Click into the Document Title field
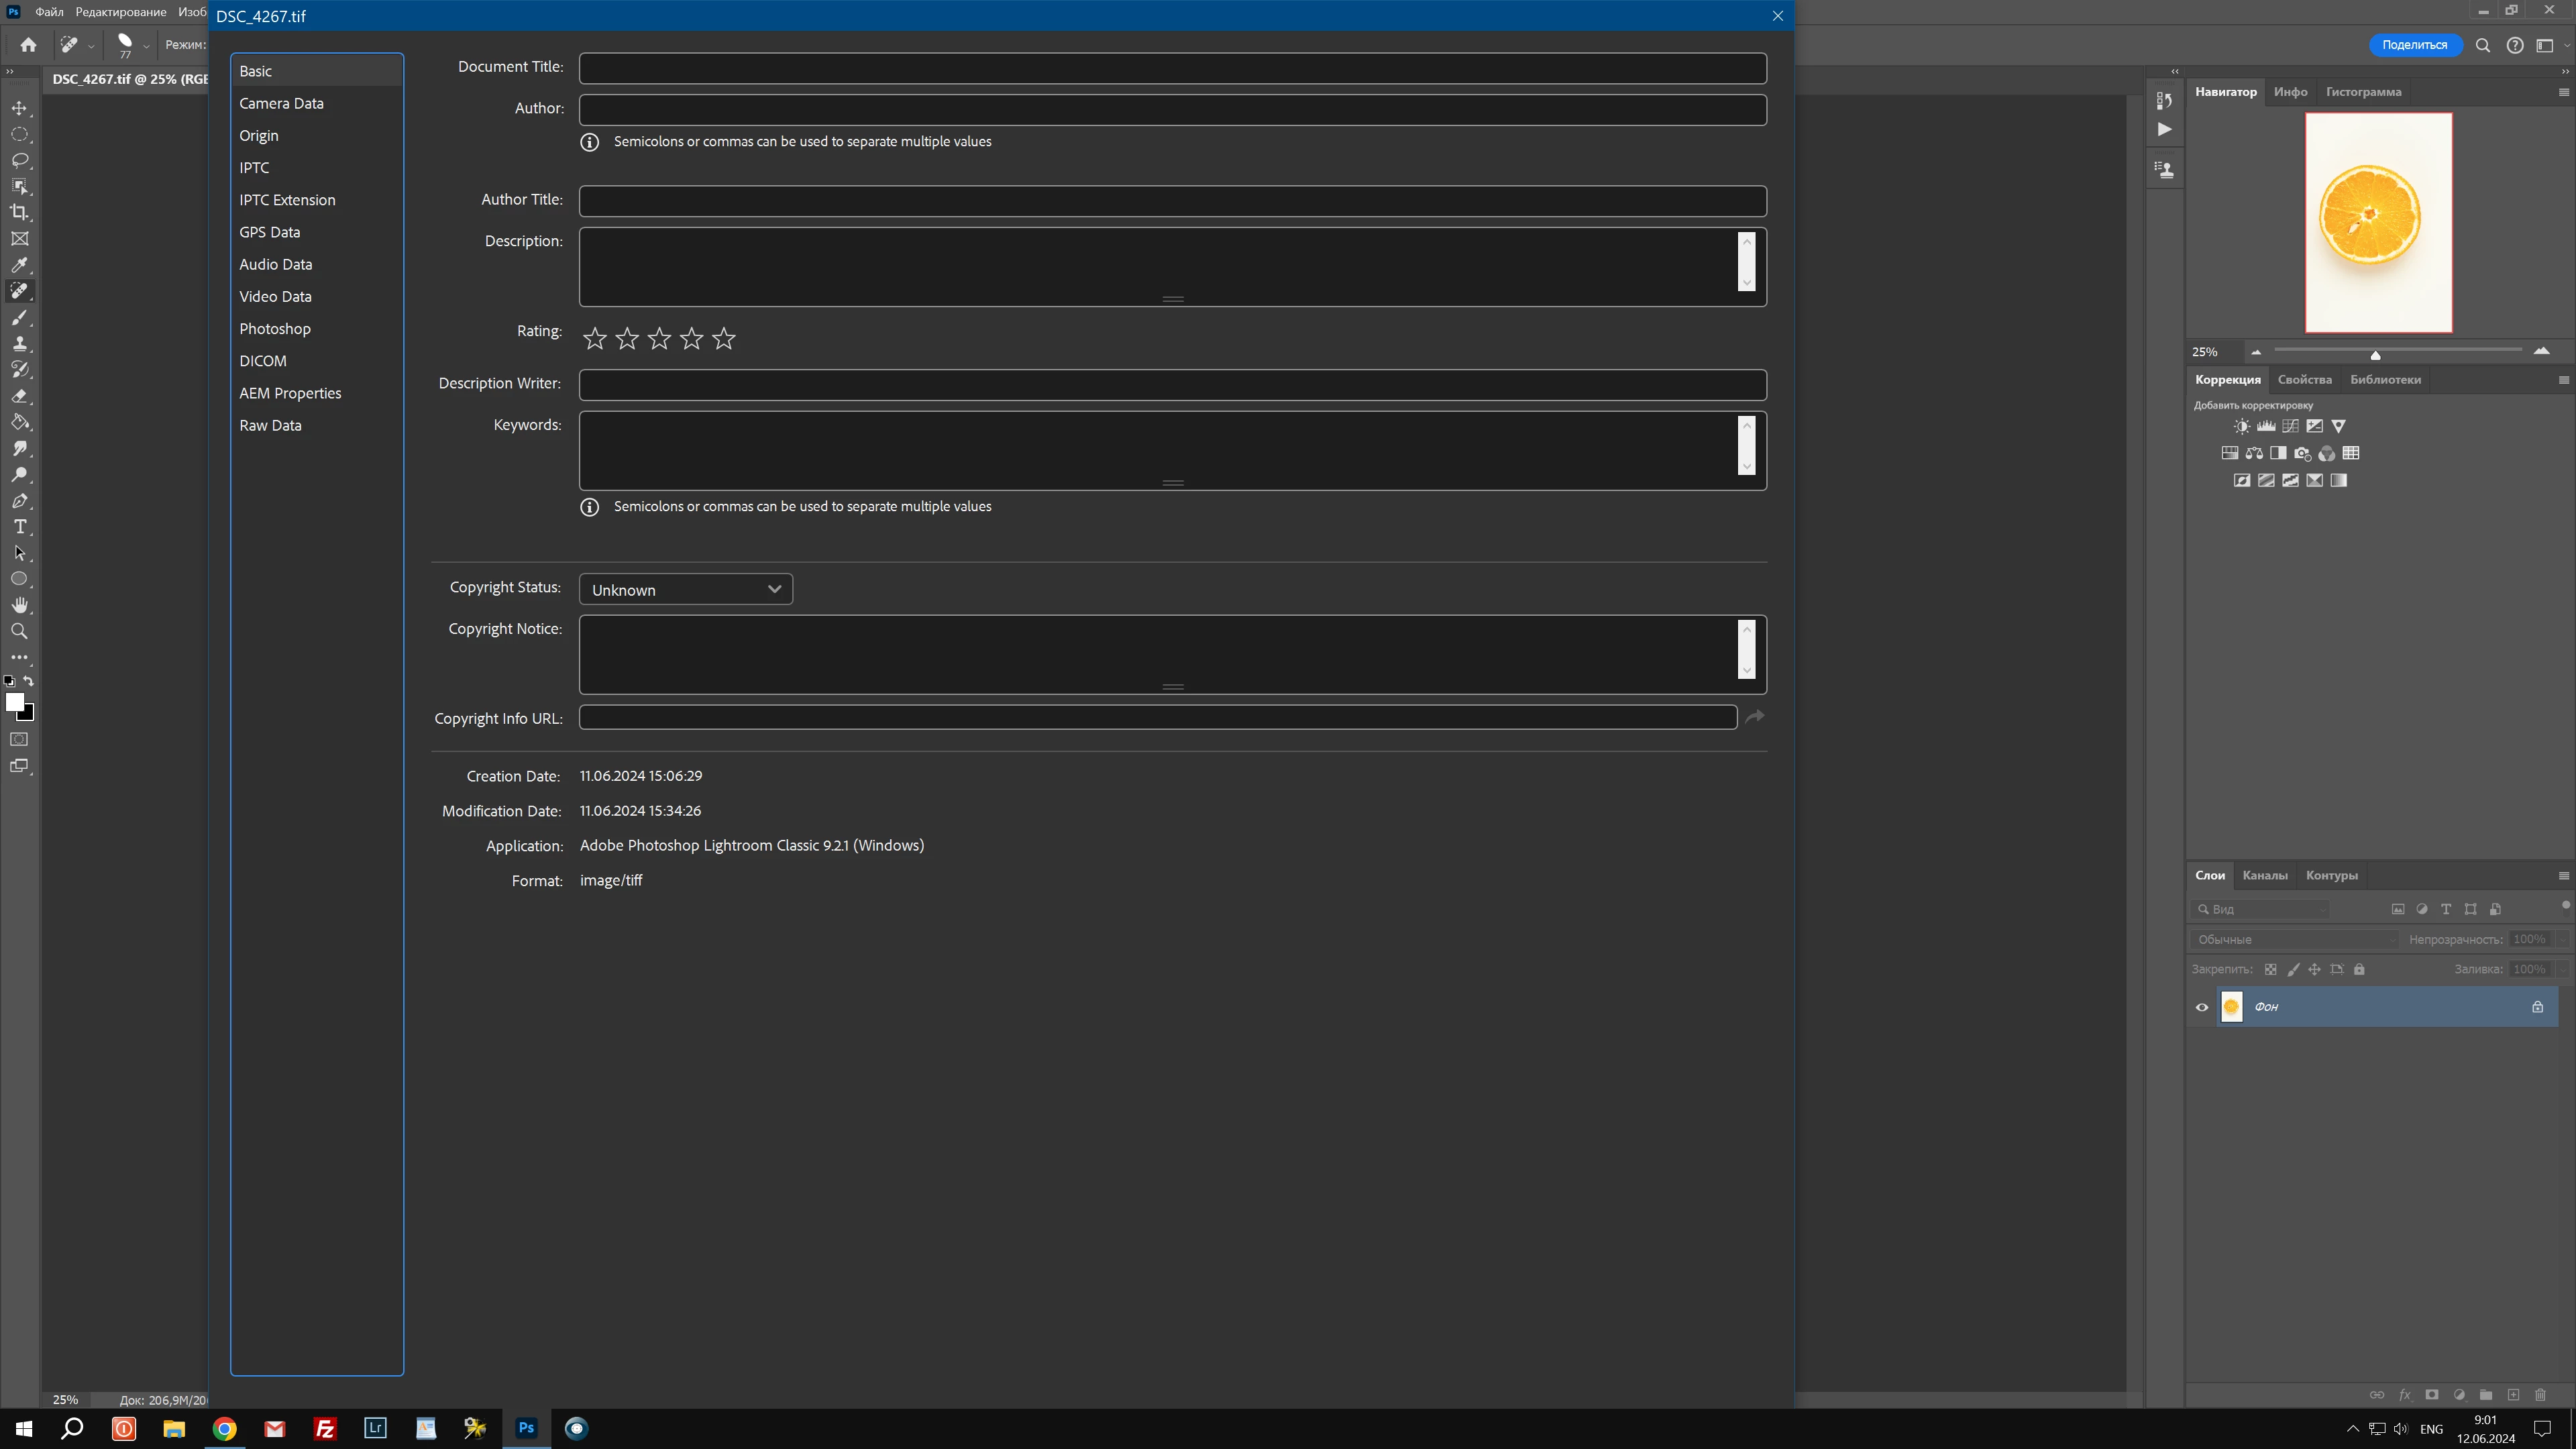This screenshot has height=1449, width=2576. 1172,68
